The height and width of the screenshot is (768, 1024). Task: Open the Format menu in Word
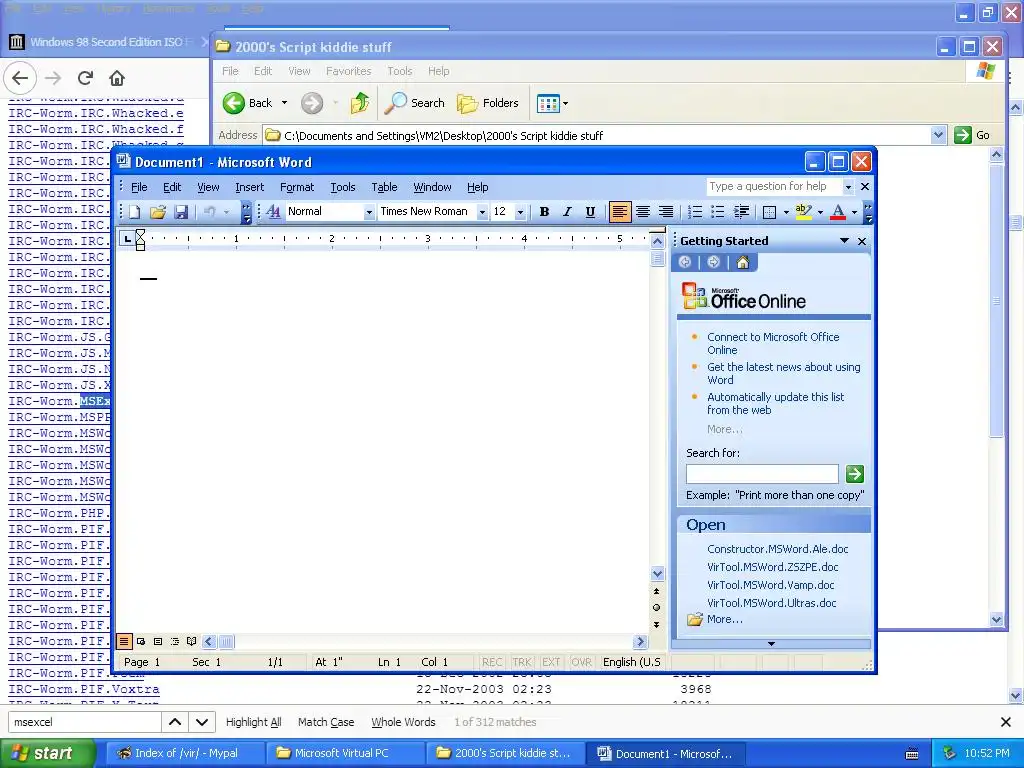[x=296, y=187]
